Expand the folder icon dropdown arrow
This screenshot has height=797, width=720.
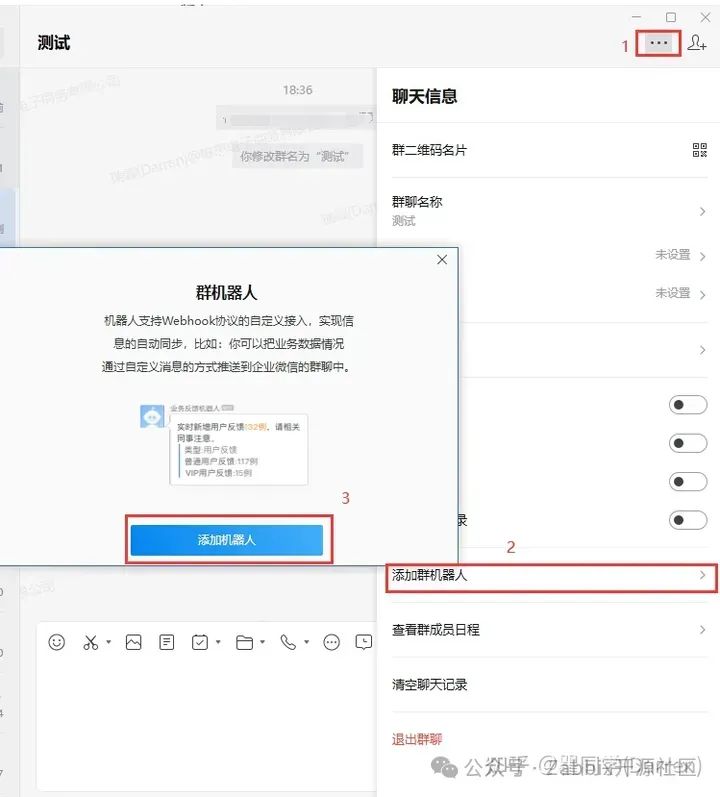pos(262,642)
